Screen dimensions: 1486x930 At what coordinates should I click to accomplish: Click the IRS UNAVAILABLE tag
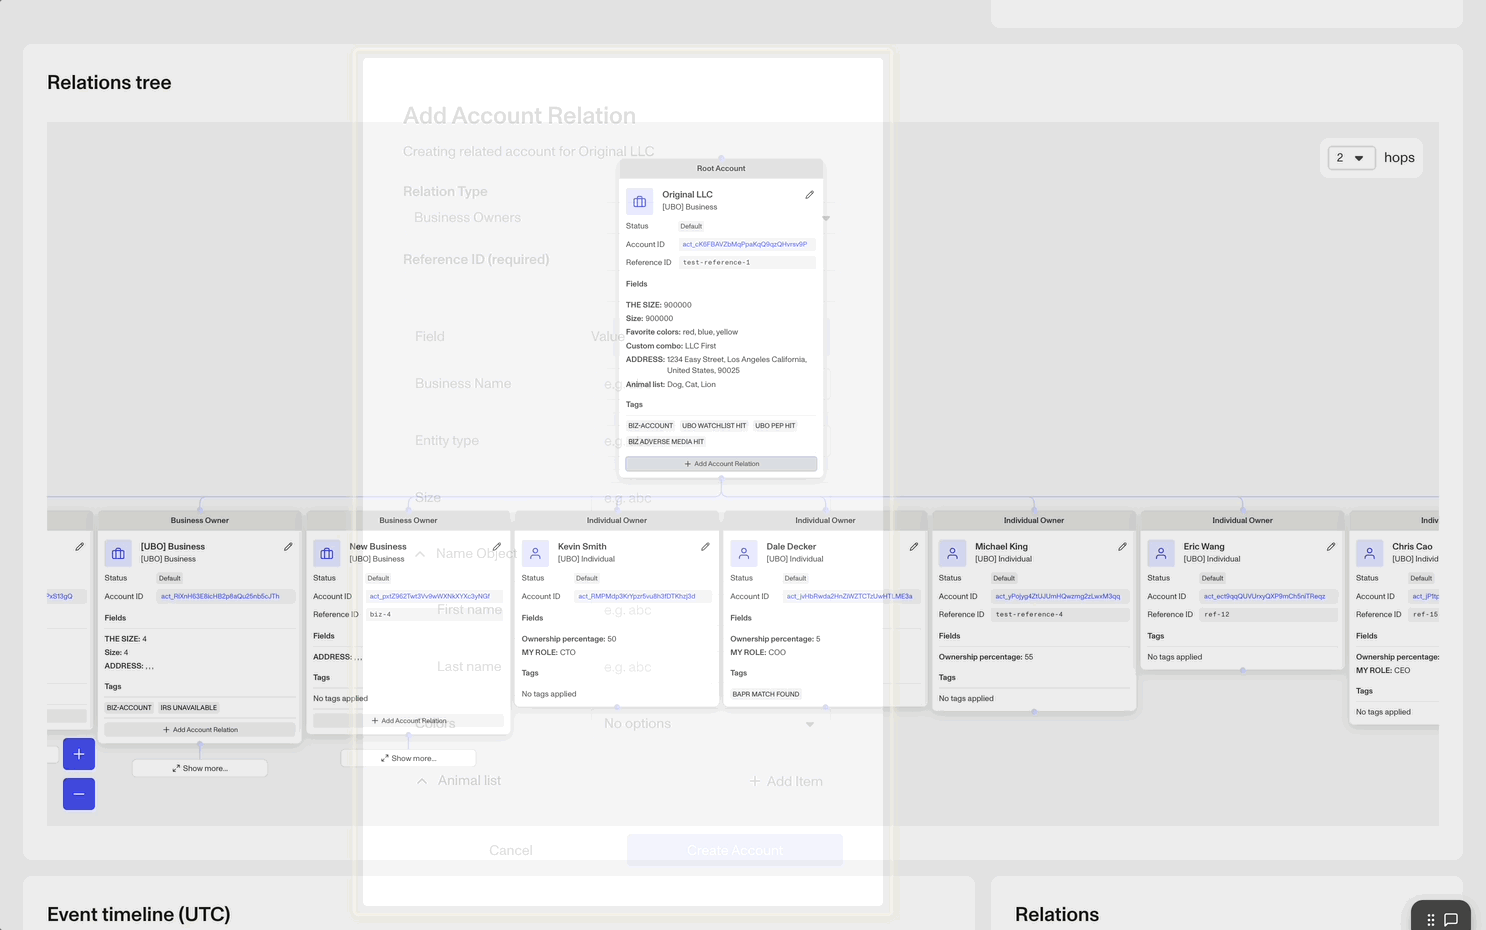coord(189,708)
